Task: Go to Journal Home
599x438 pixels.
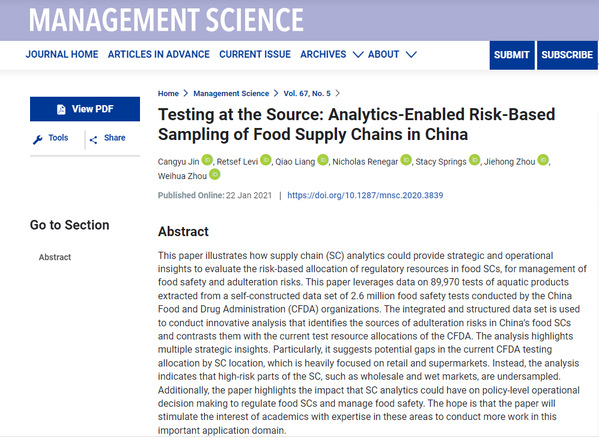Action: coord(62,54)
